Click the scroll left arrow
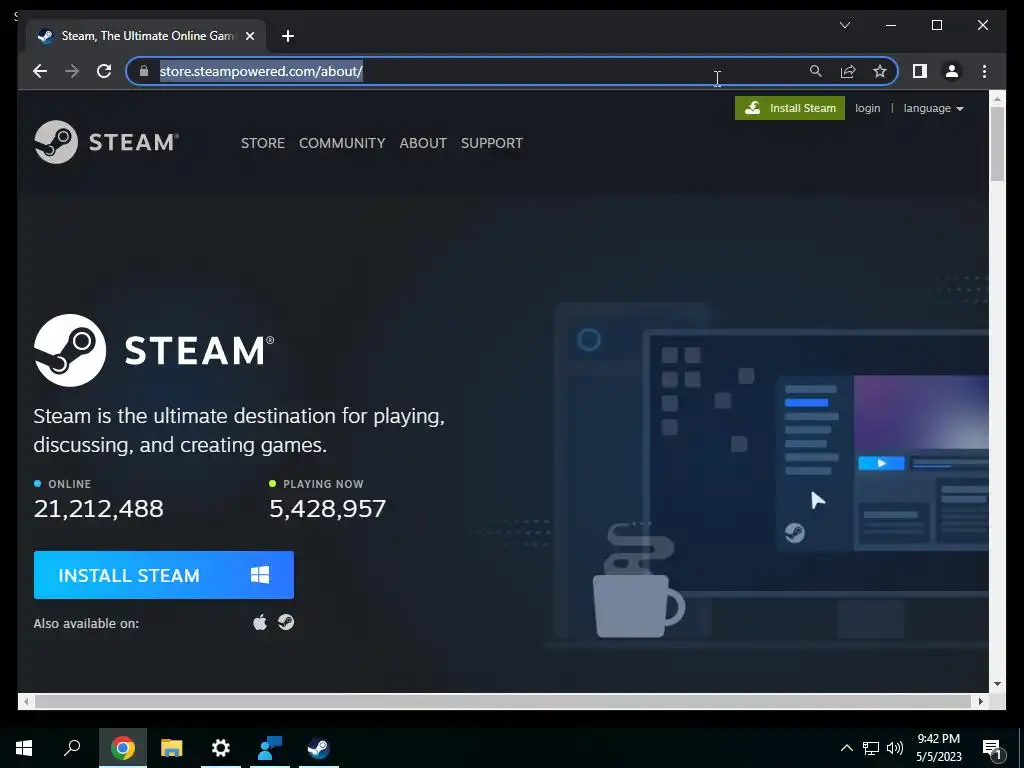Screen dimensions: 1024x768 (25, 701)
